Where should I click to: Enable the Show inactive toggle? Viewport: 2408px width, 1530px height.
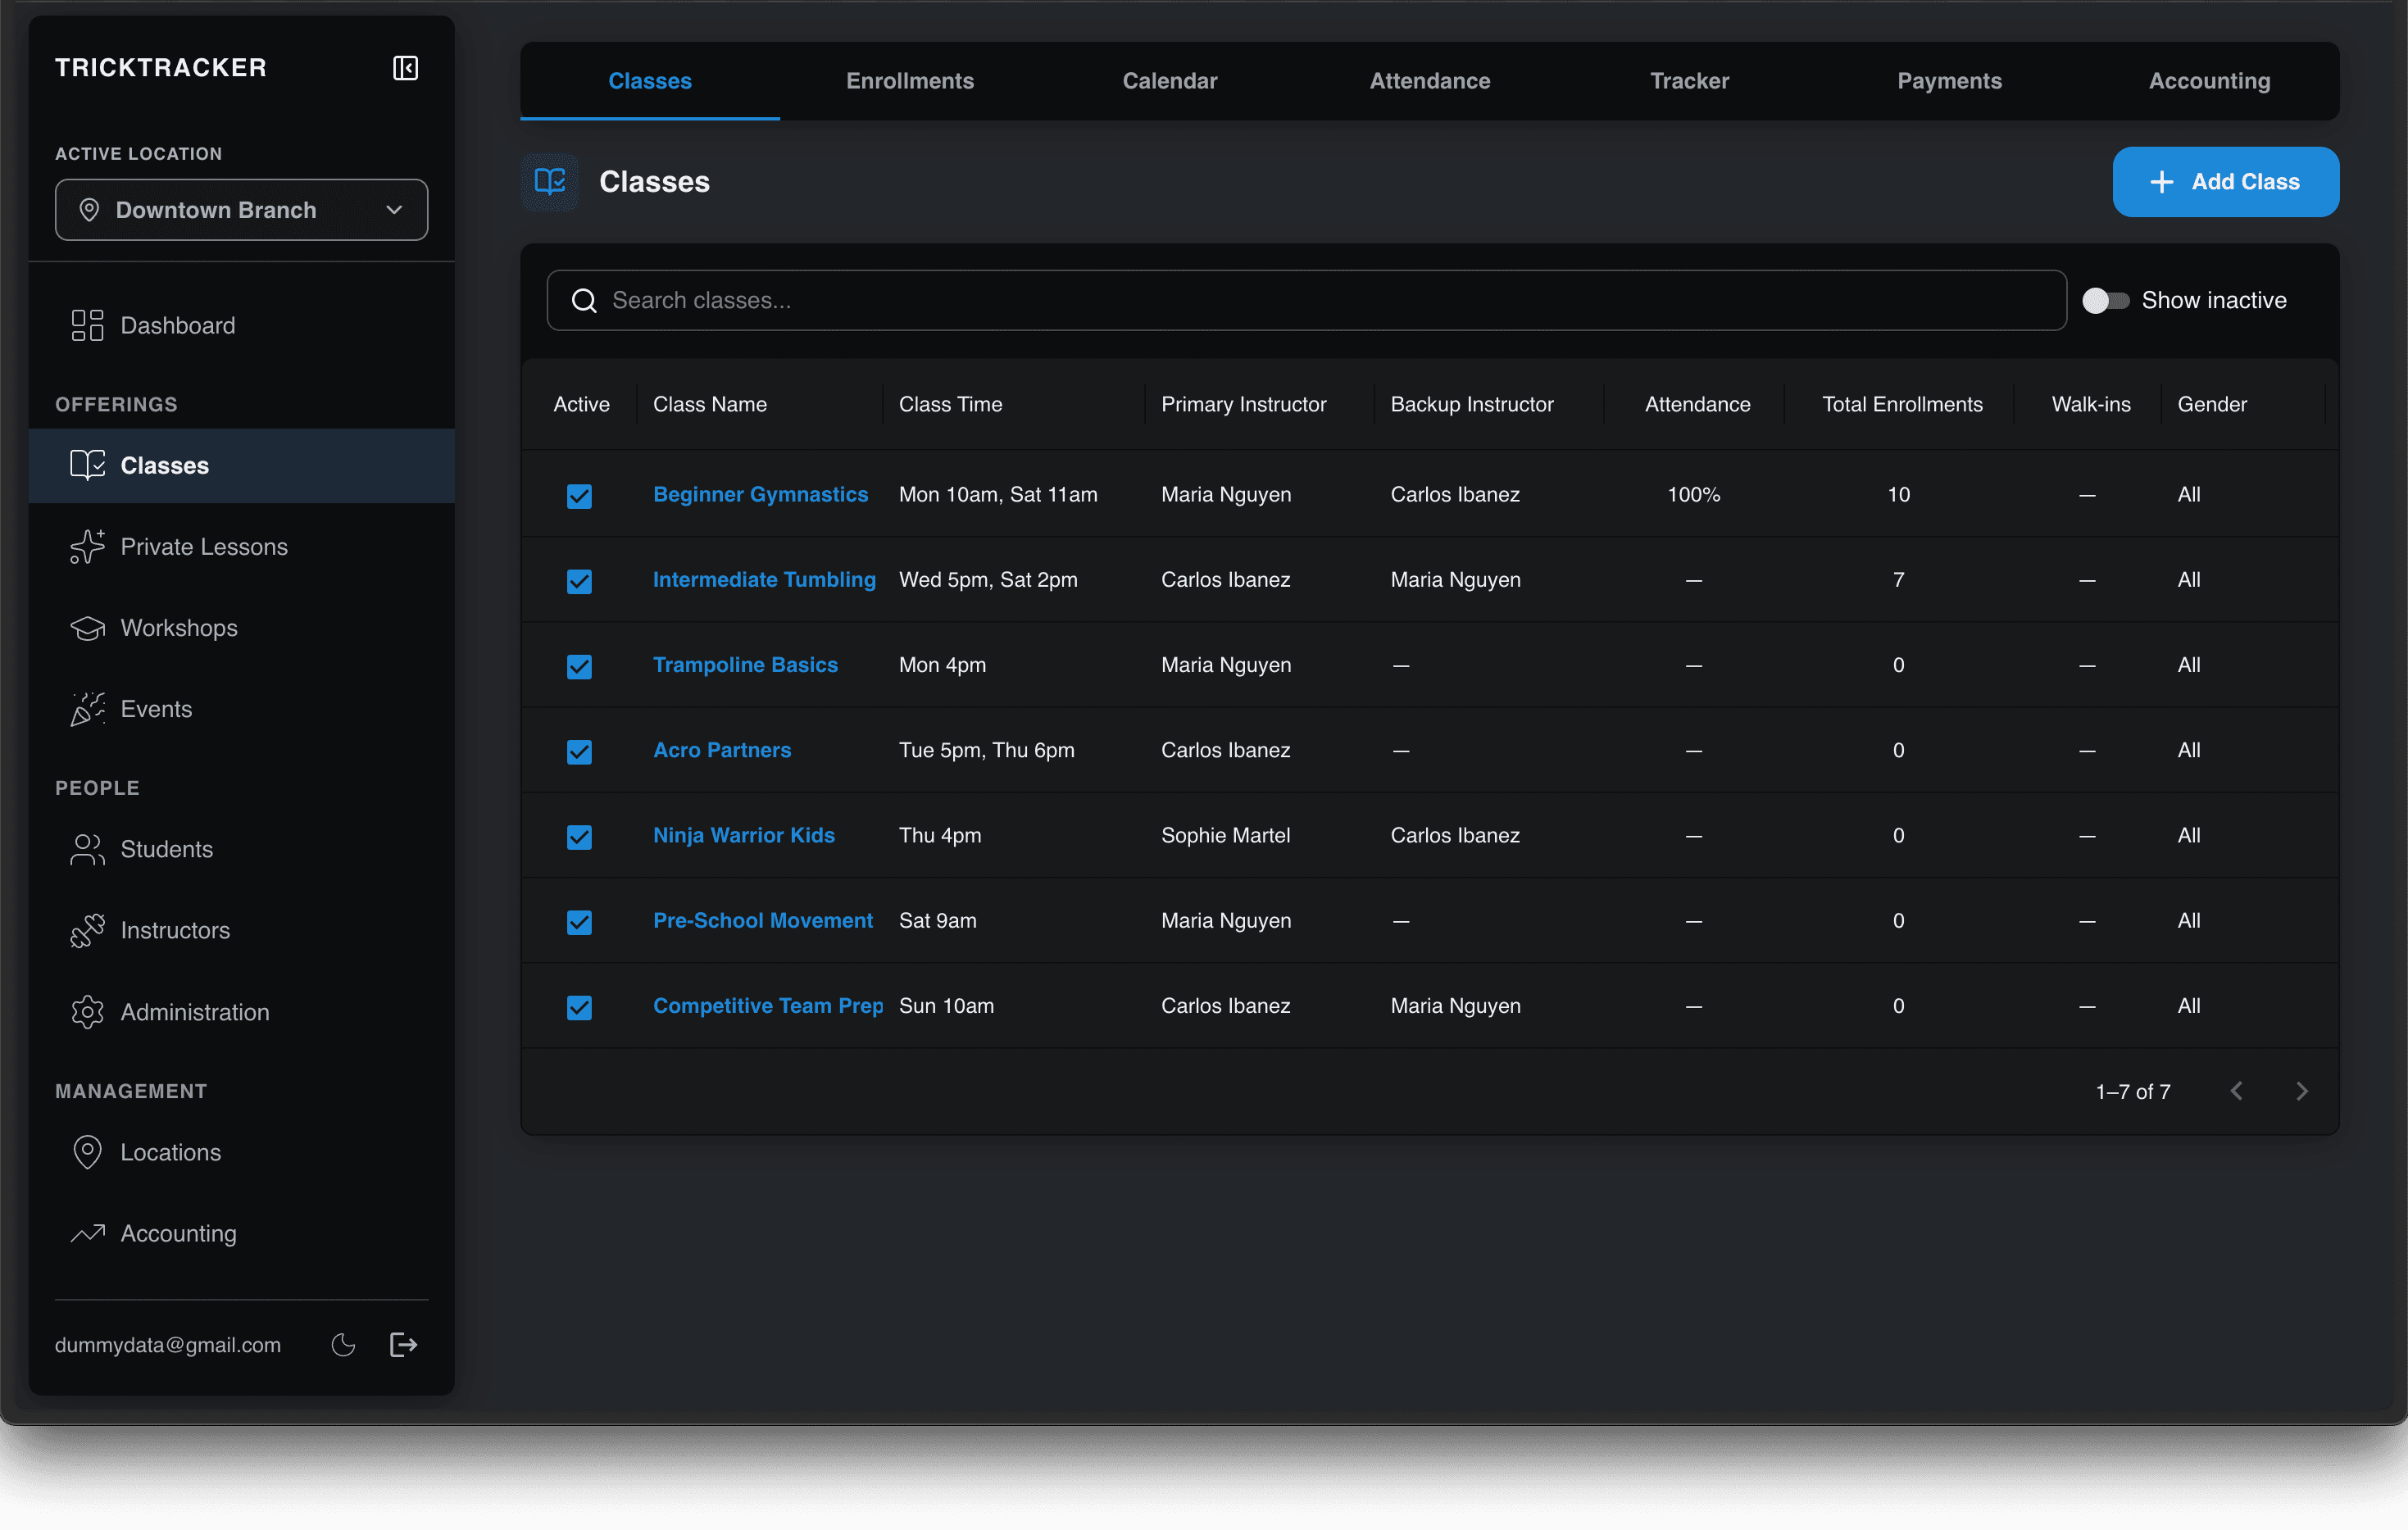click(x=2105, y=300)
